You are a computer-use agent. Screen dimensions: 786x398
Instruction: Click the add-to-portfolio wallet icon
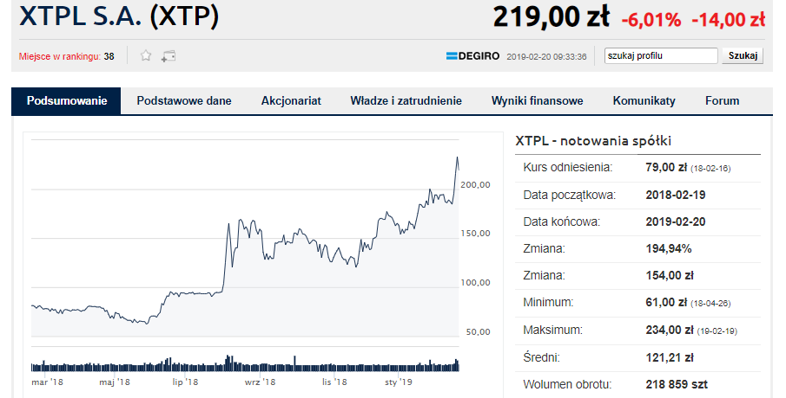[168, 56]
